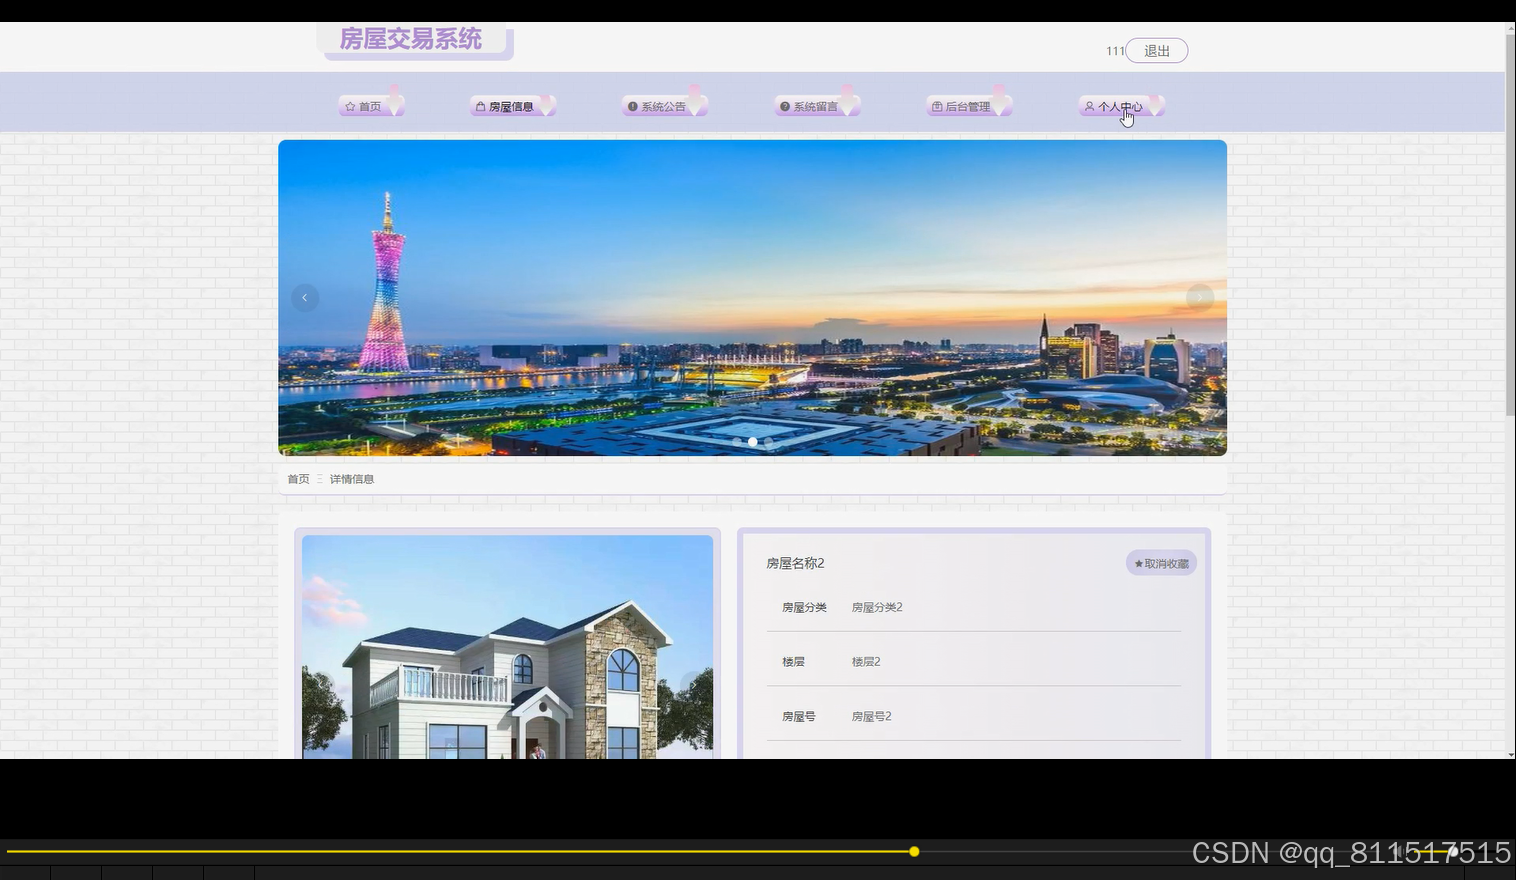This screenshot has height=880, width=1516.
Task: Open the 系统留言 menu item
Action: 815,105
